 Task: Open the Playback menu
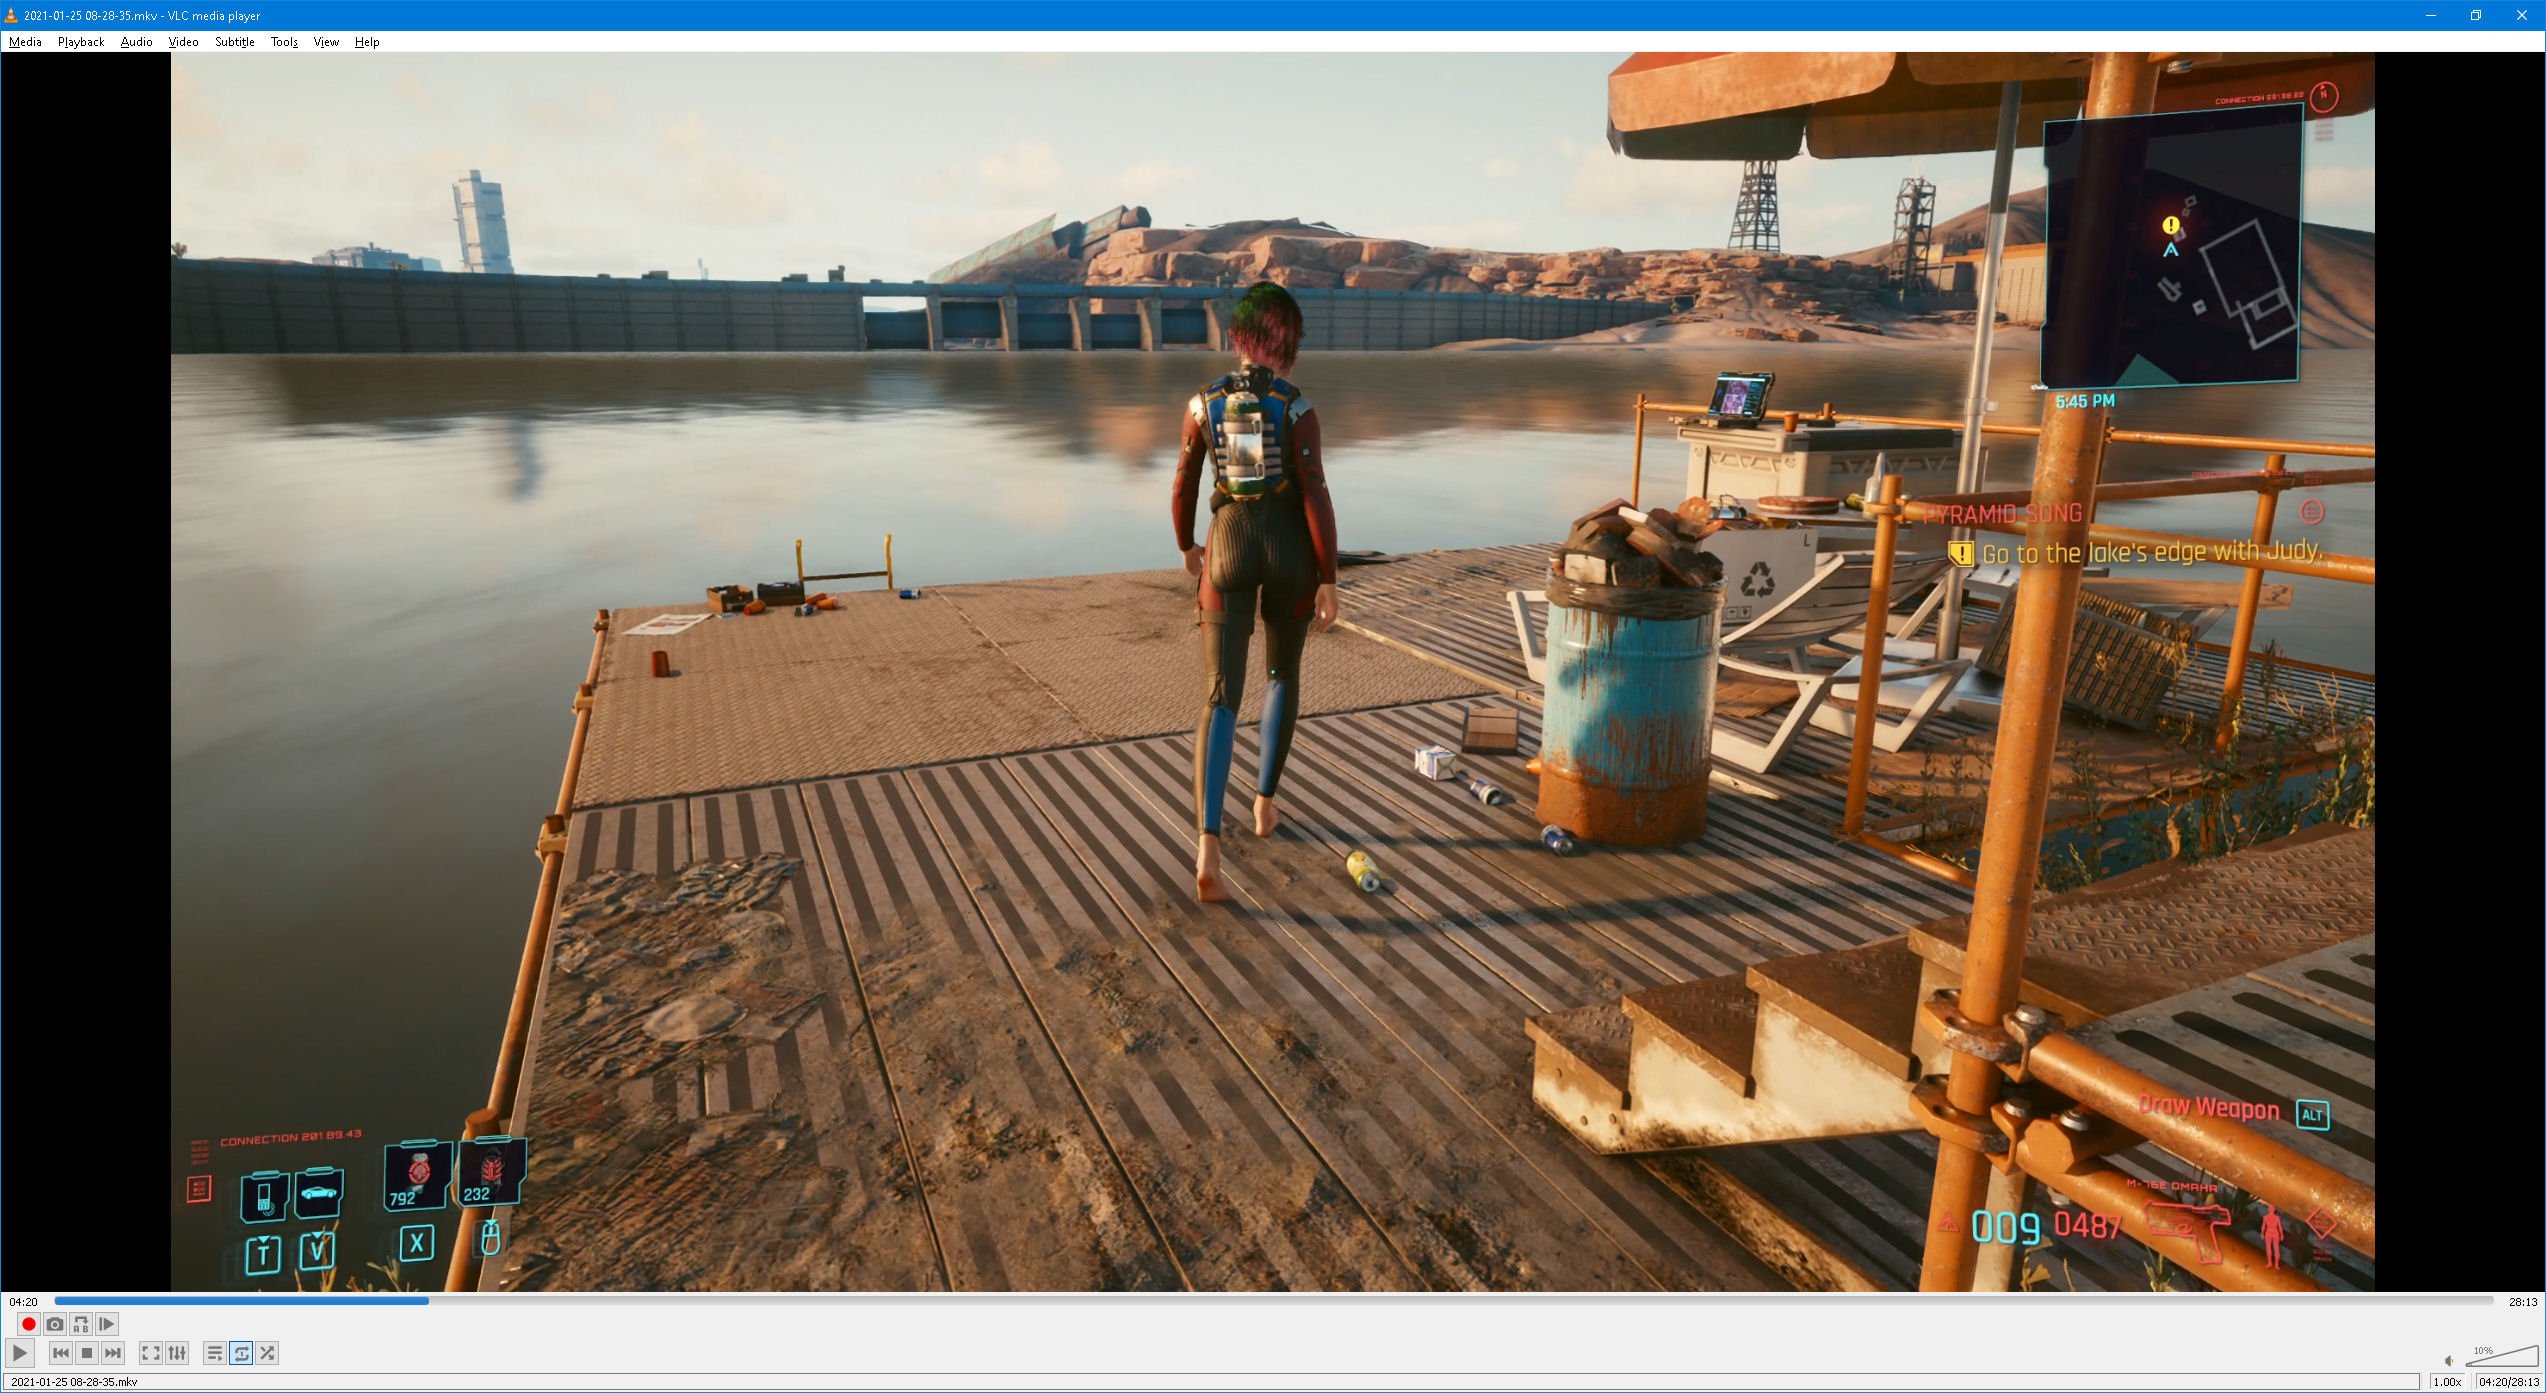[81, 42]
